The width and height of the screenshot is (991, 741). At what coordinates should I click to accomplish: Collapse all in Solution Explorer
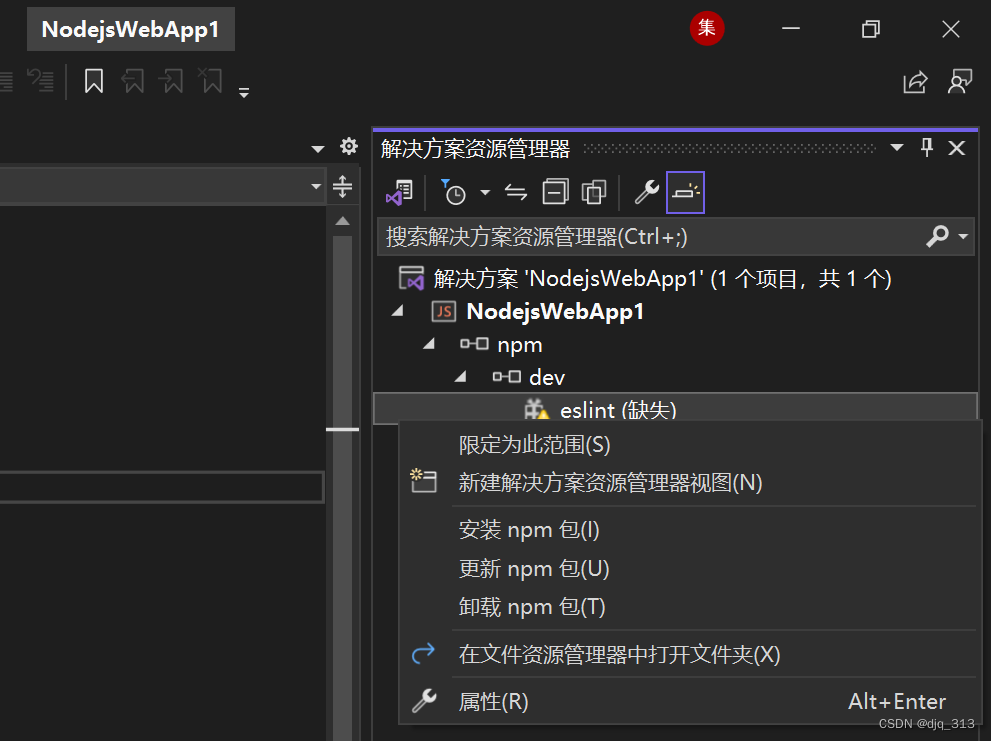coord(556,192)
